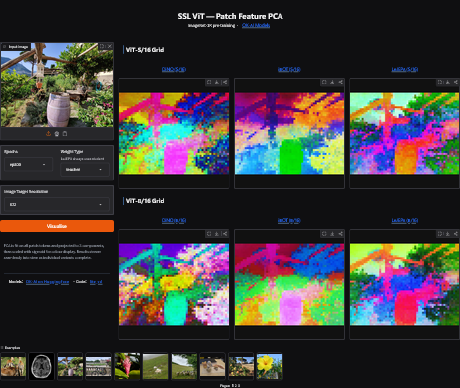Image resolution: width=460 pixels, height=388 pixels.
Task: Open the Weight Type dropdown
Action: click(x=85, y=169)
